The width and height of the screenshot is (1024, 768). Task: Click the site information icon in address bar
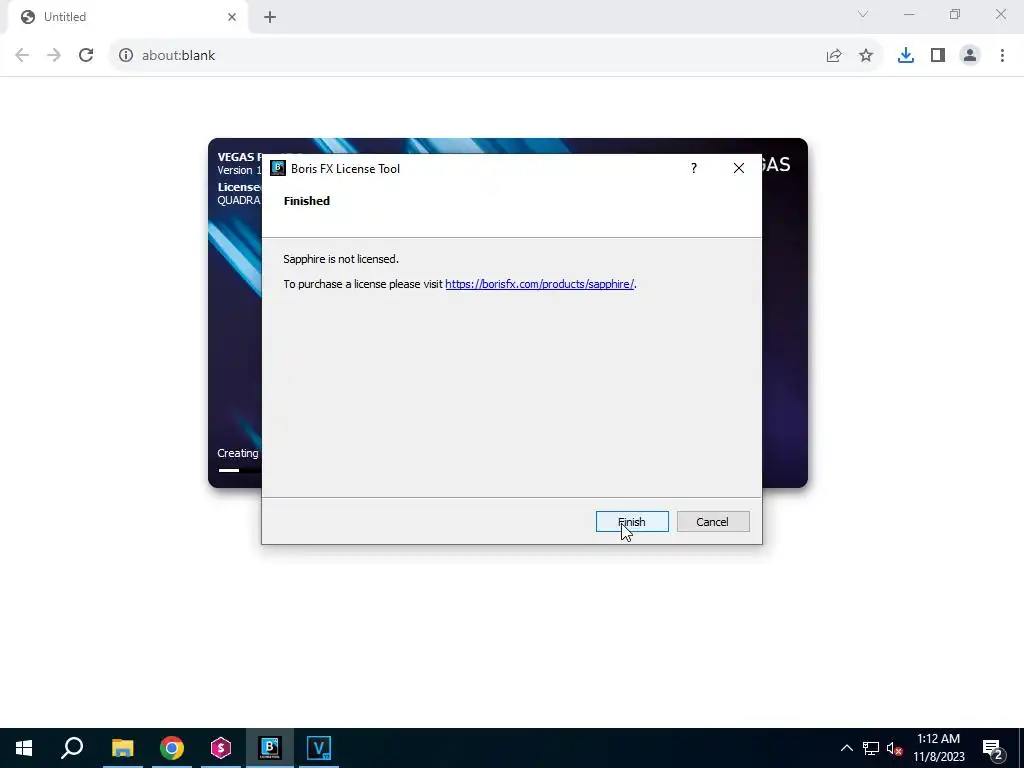tap(126, 56)
